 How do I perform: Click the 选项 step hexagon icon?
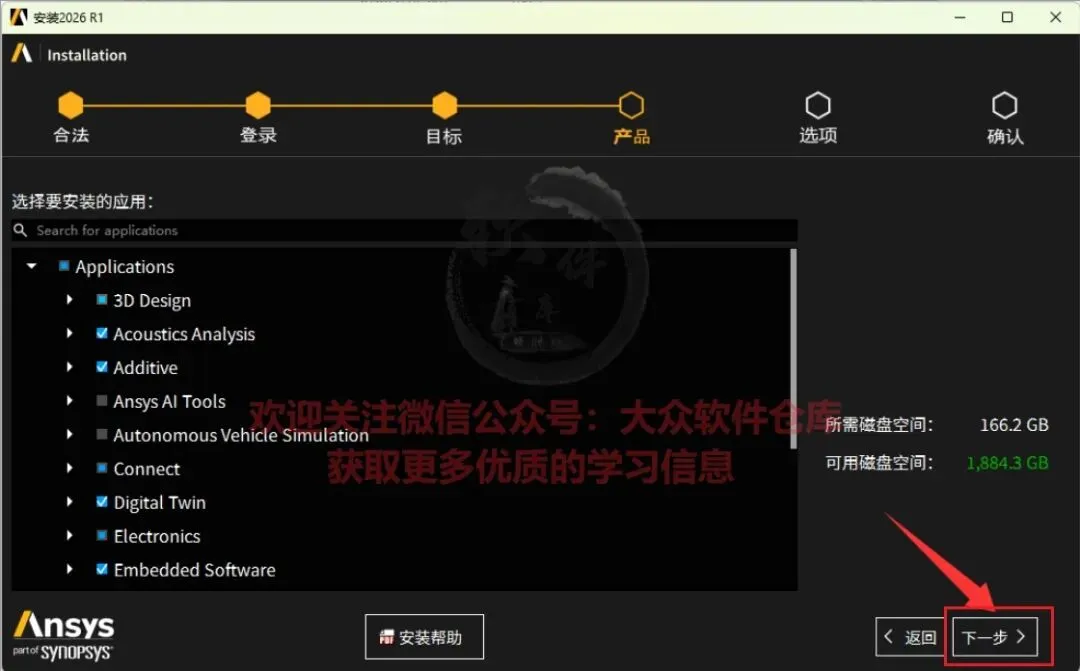pos(818,105)
